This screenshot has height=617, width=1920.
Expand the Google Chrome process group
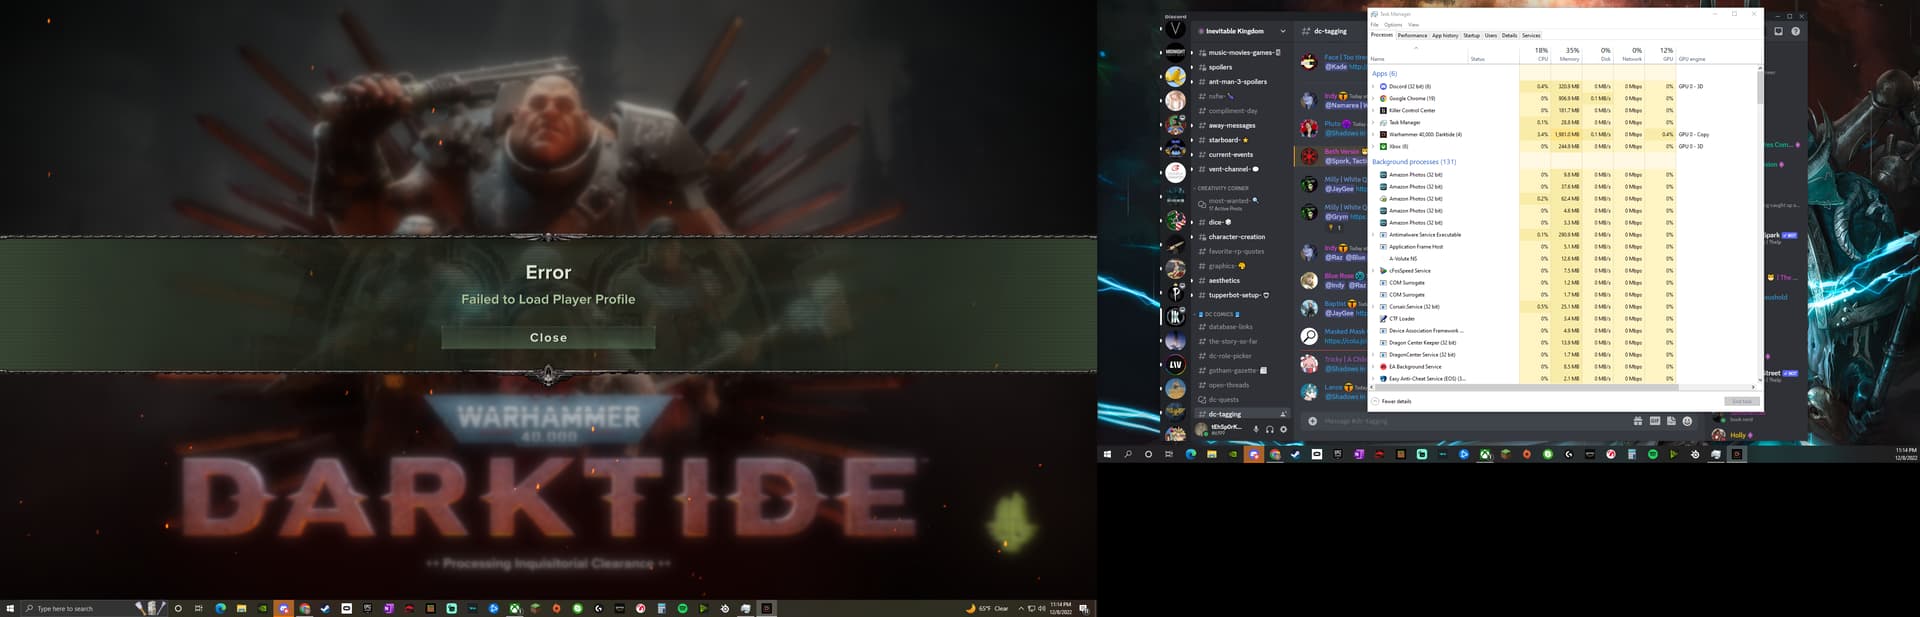pos(1374,99)
